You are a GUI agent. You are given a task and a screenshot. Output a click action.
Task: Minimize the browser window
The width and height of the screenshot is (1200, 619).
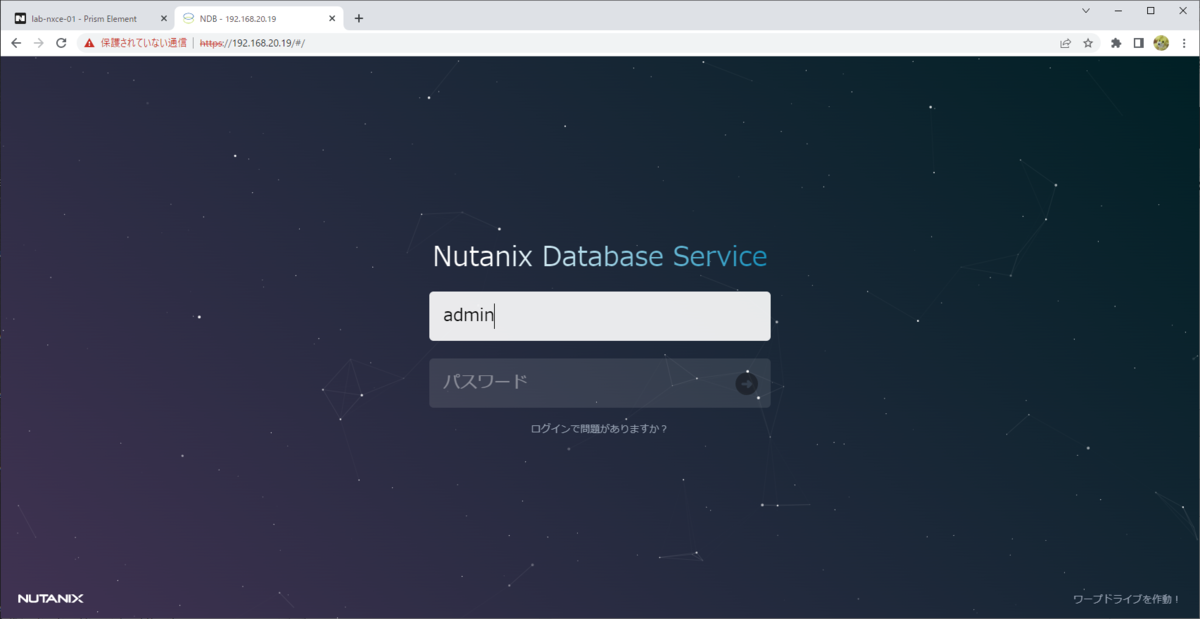pos(1119,10)
